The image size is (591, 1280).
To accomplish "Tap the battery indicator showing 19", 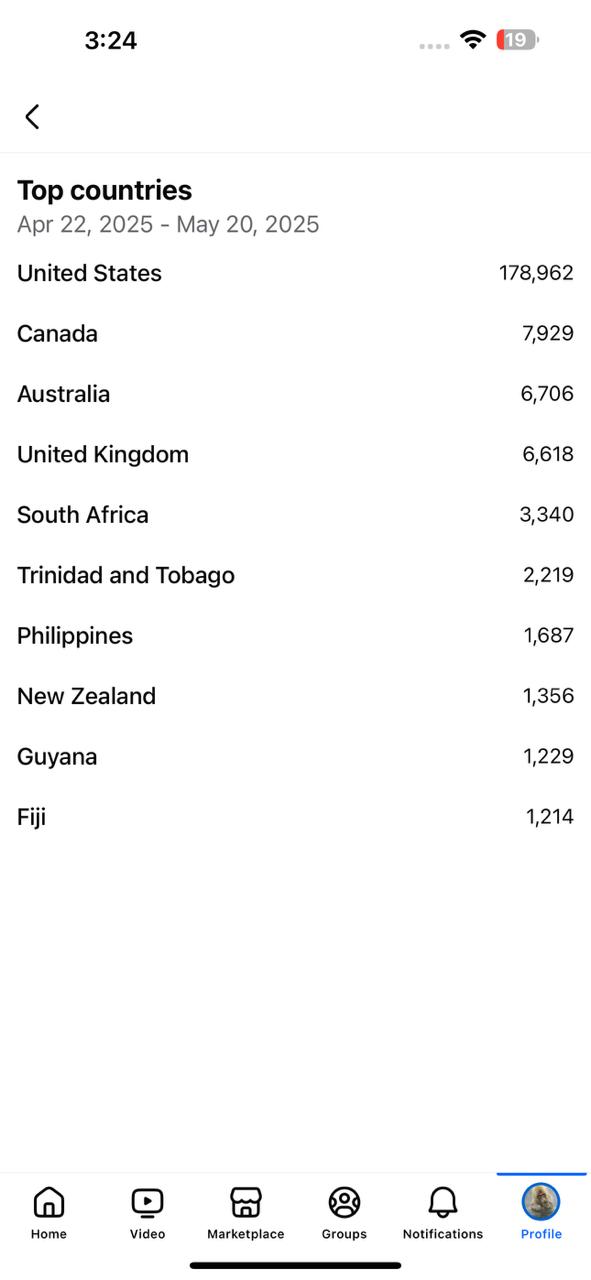I will pos(517,40).
